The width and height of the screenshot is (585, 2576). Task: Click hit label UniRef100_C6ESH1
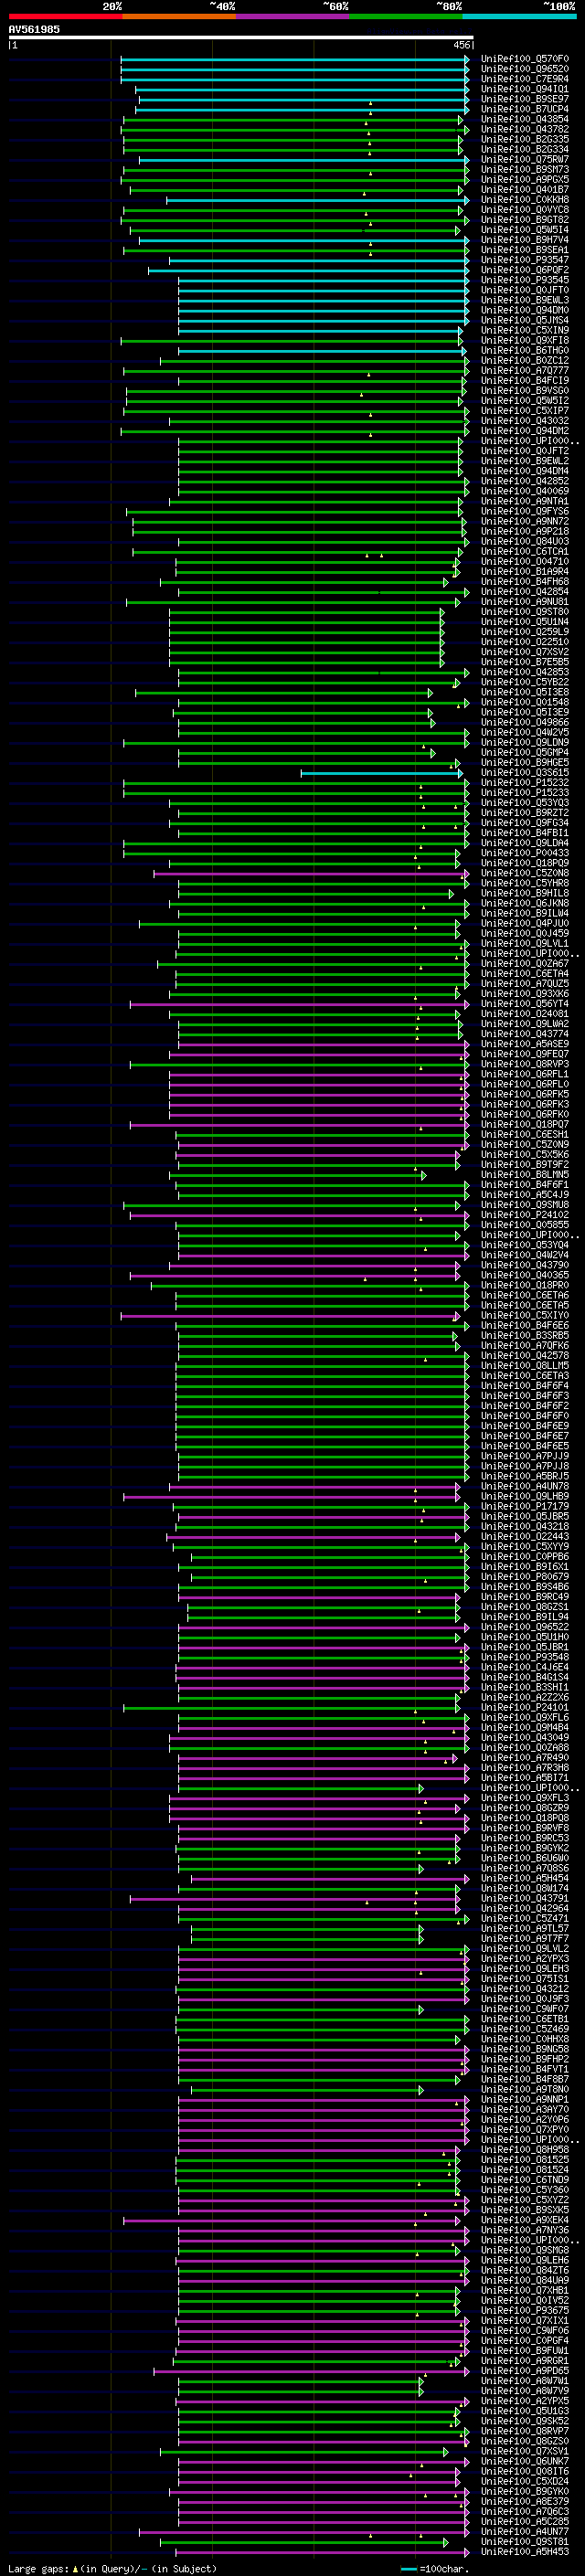pyautogui.click(x=525, y=1135)
